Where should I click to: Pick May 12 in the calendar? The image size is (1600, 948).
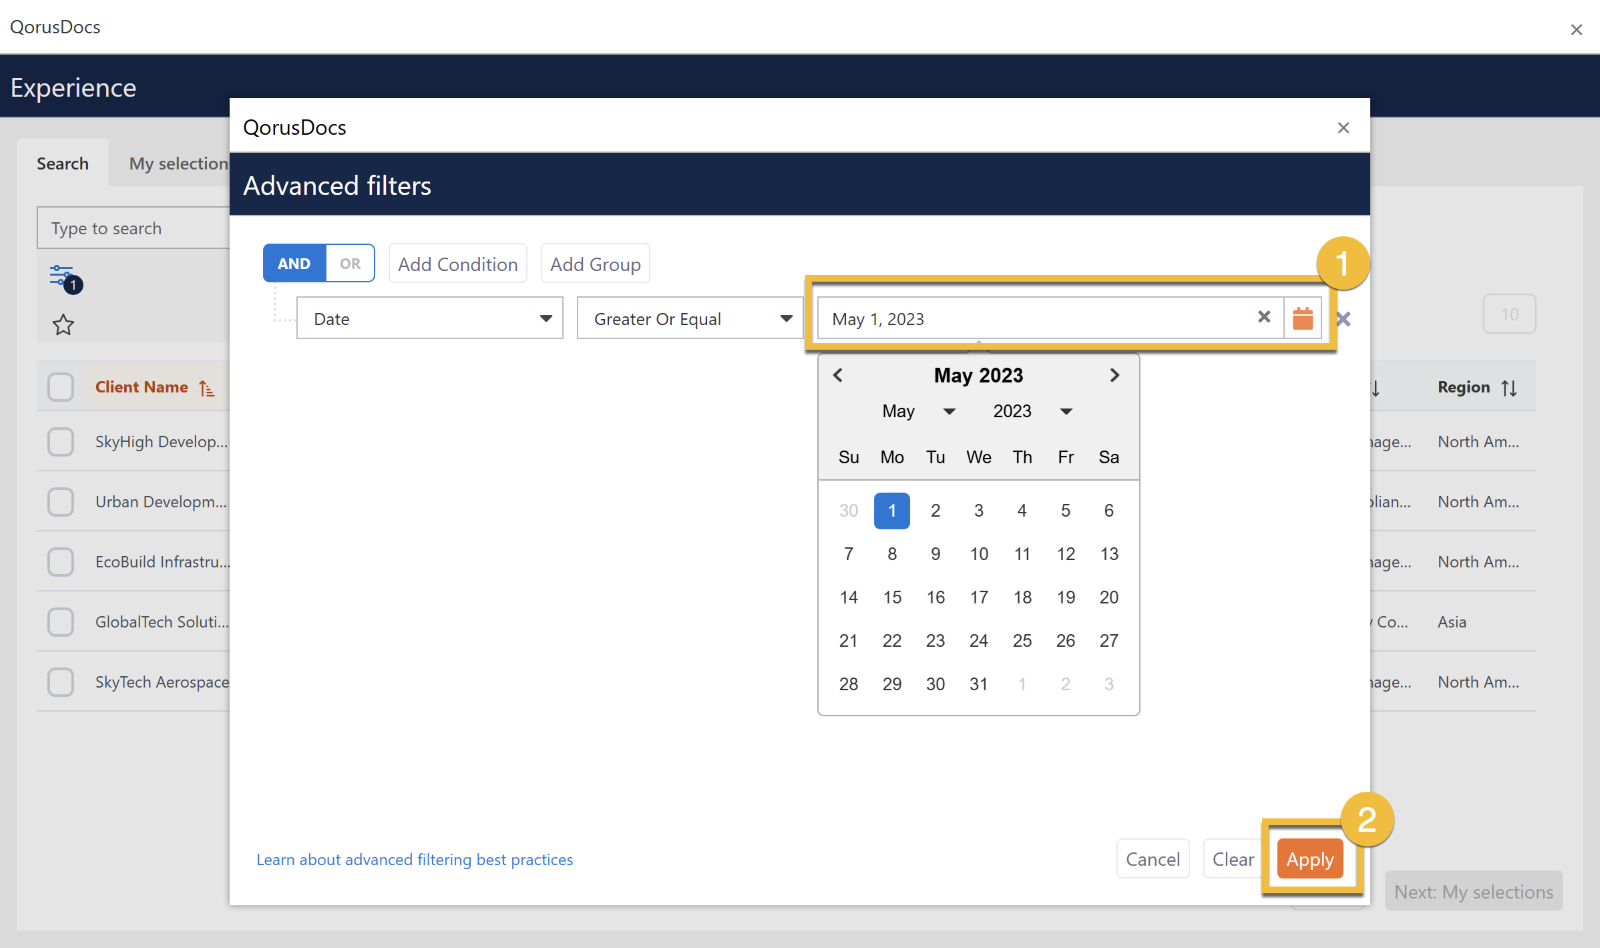pos(1066,554)
